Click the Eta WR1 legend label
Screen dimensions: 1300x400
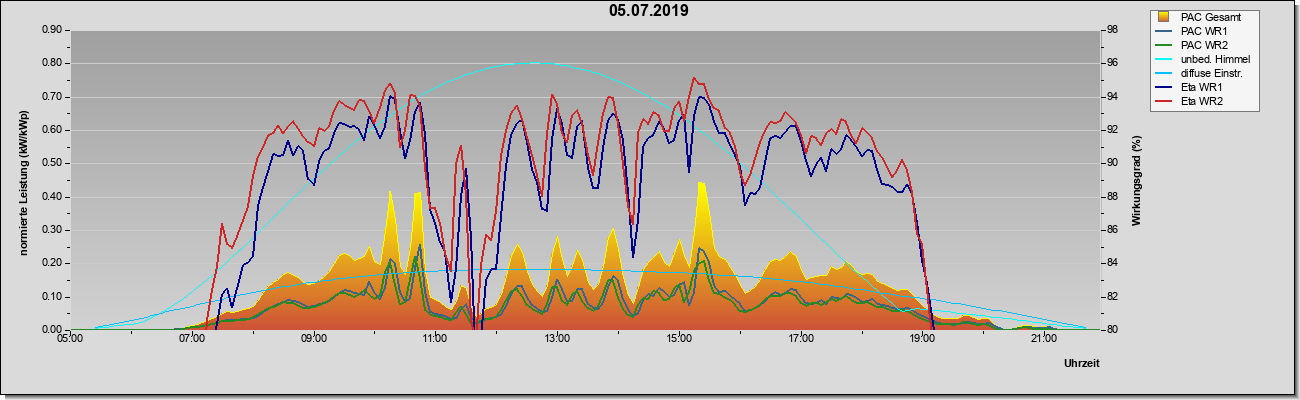pos(1201,87)
